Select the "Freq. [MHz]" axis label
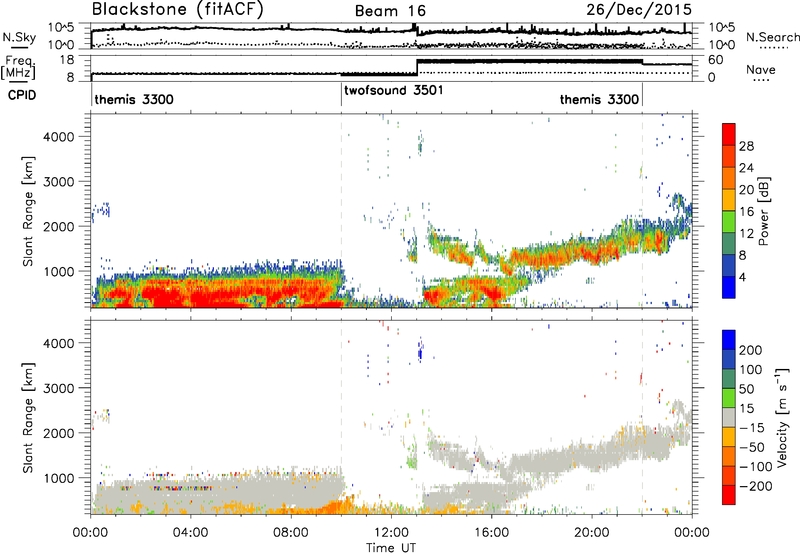800x554 pixels. [x=19, y=68]
